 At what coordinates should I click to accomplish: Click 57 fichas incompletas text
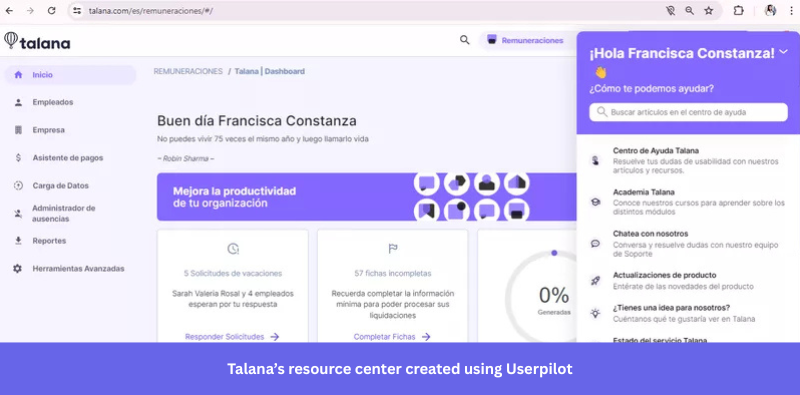pyautogui.click(x=393, y=274)
